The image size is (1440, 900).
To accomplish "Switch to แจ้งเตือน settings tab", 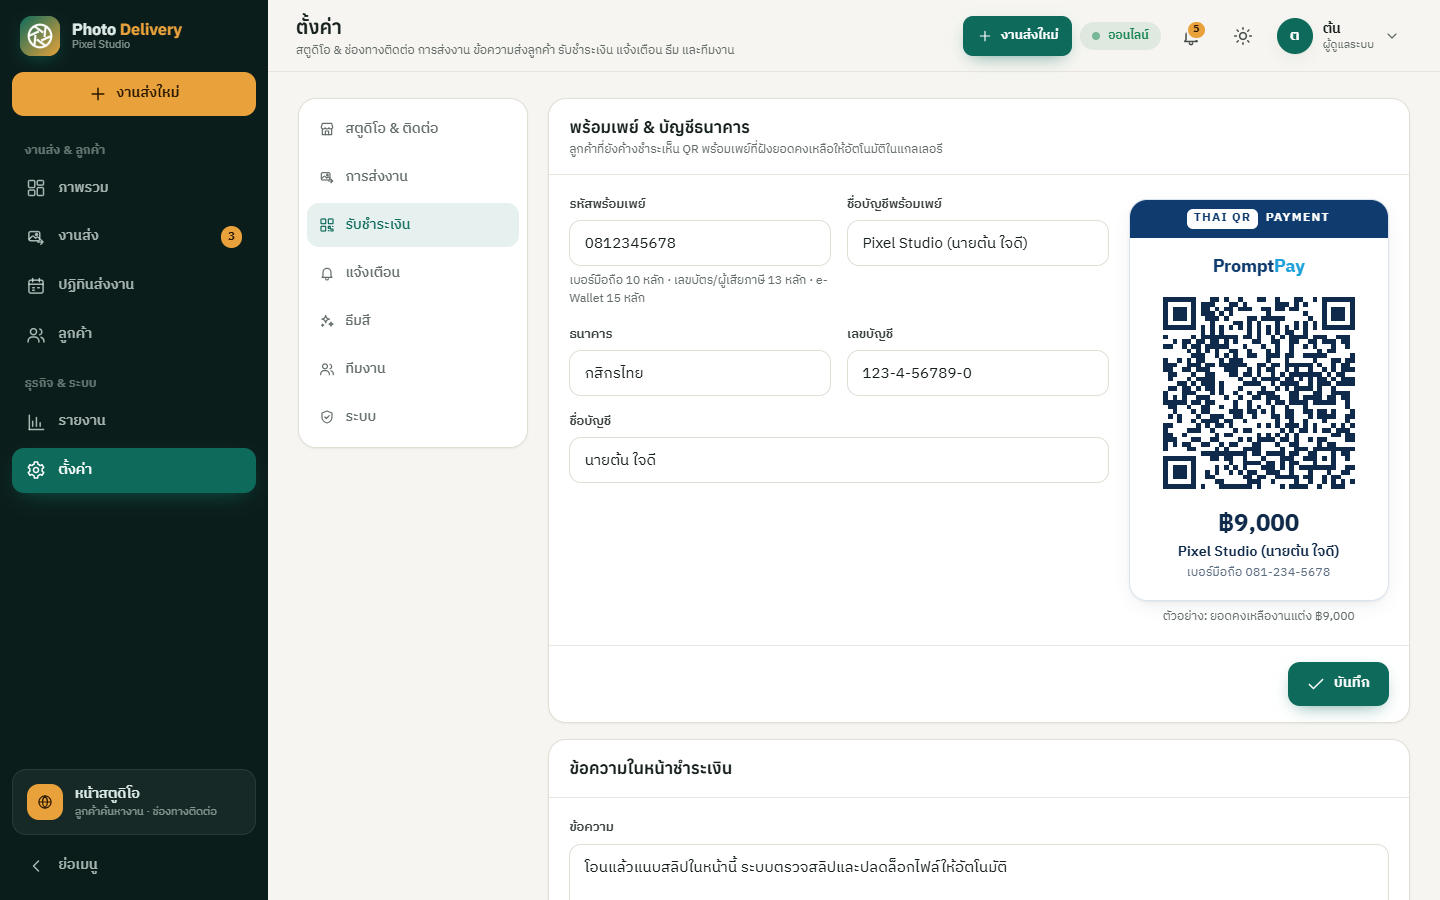I will coord(413,273).
